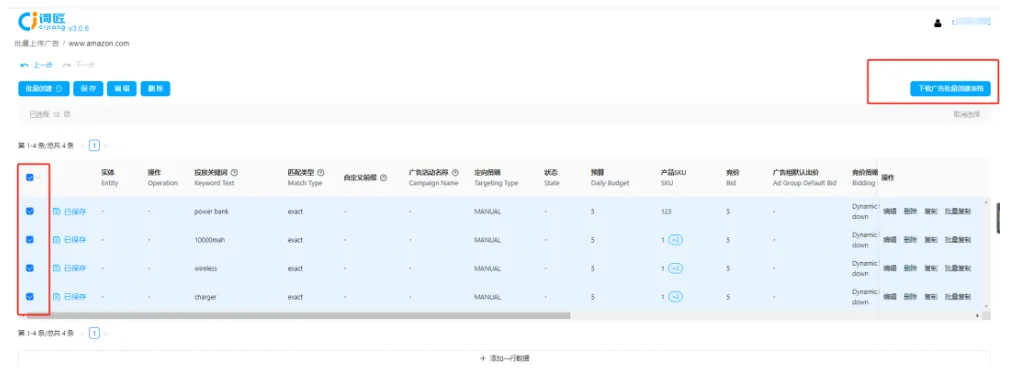
Task: Click the SKU value '123'
Action: (666, 211)
